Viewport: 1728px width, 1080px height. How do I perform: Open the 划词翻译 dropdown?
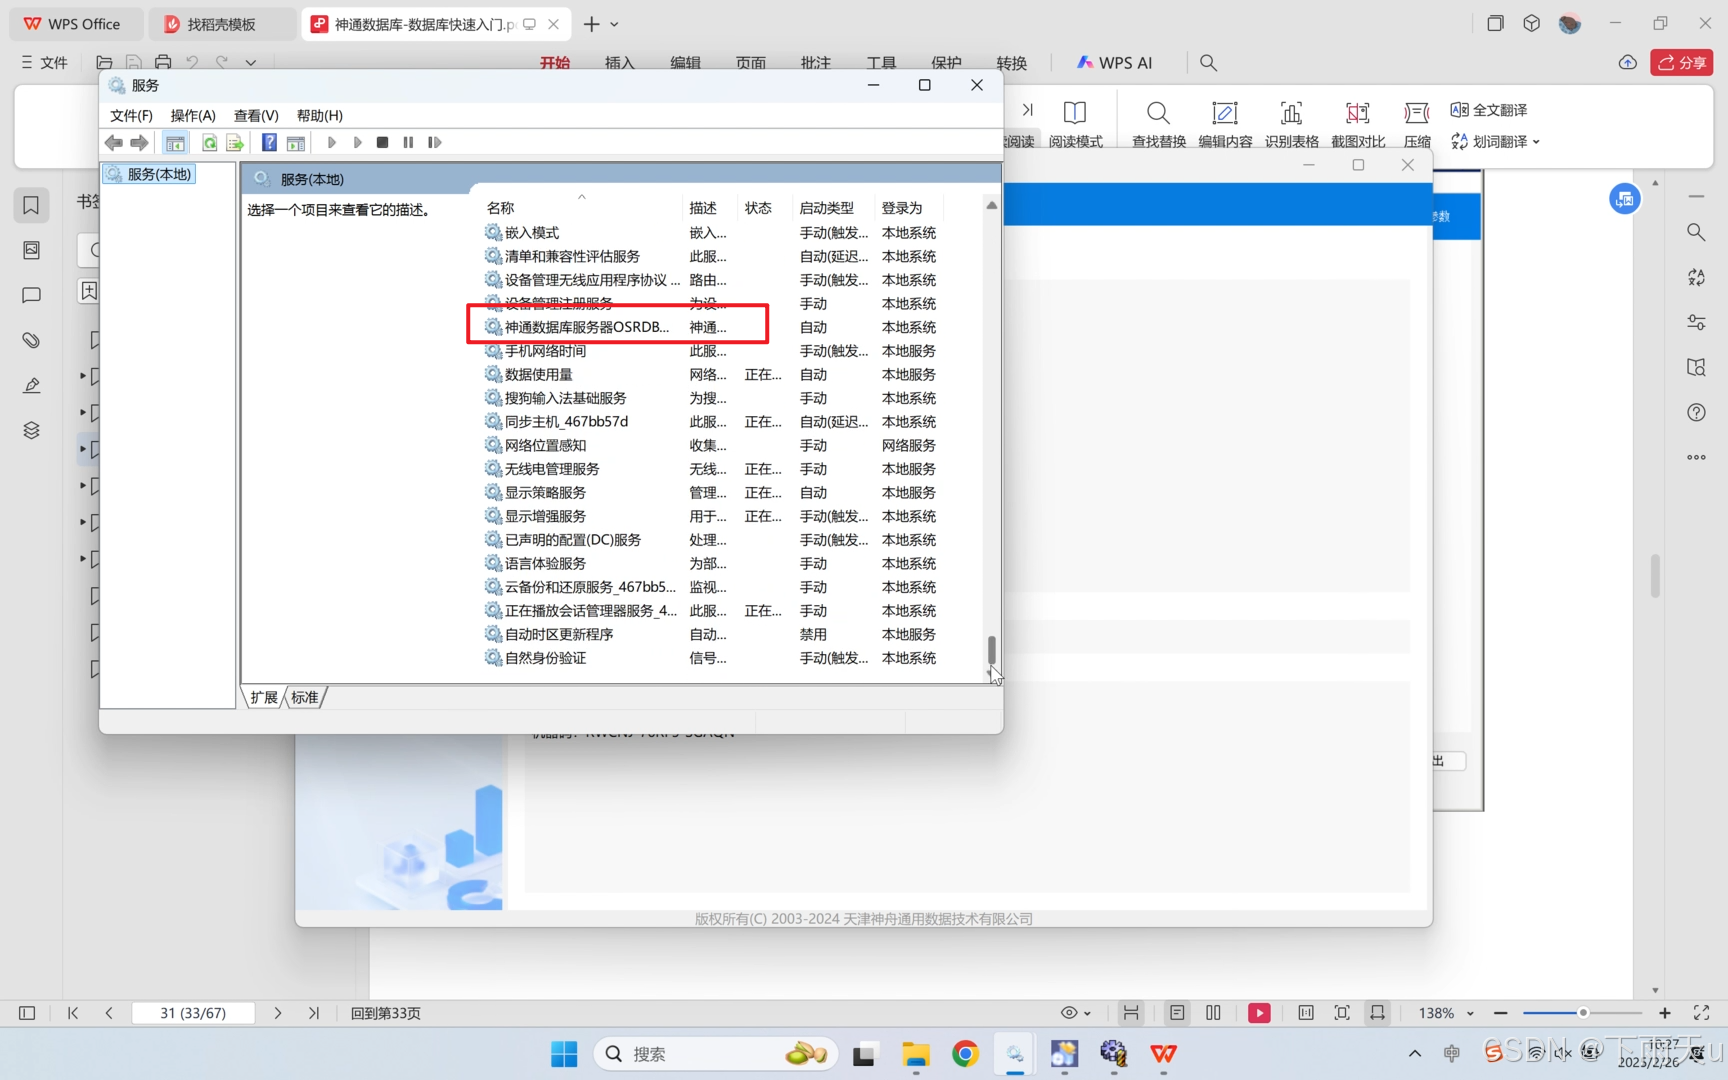point(1495,142)
